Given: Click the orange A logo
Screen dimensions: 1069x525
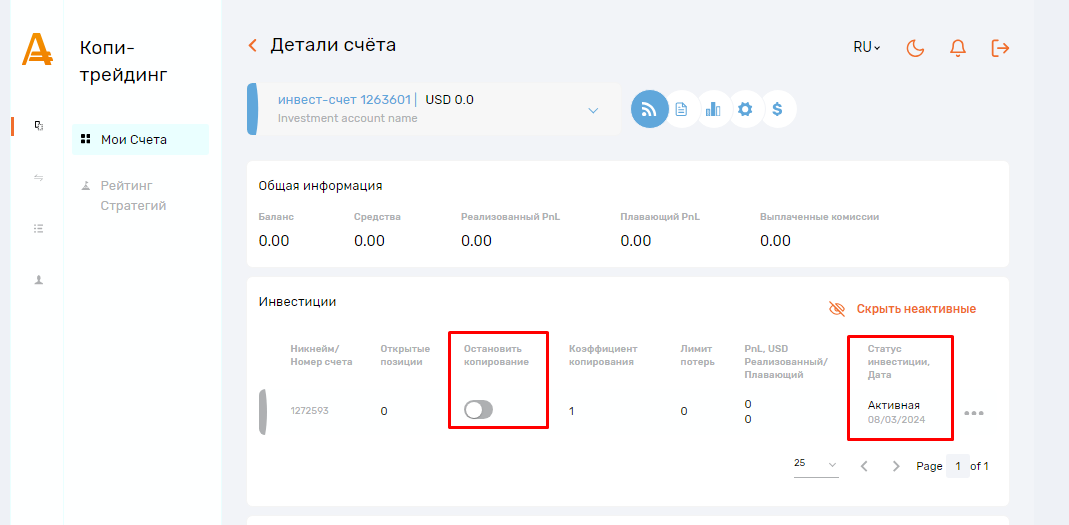Looking at the screenshot, I should coord(37,49).
